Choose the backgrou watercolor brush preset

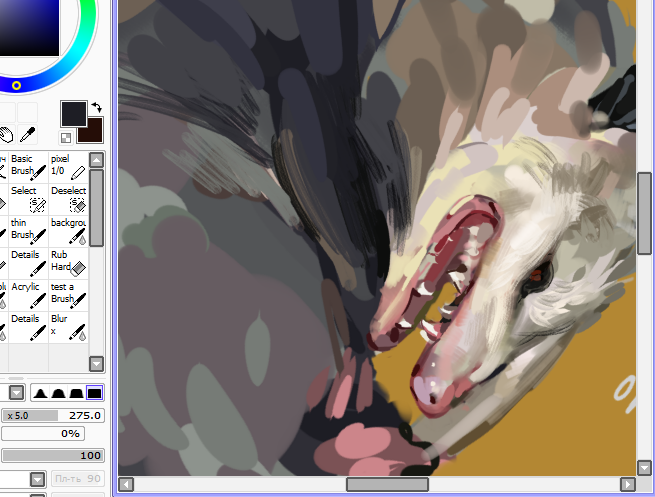(x=69, y=231)
